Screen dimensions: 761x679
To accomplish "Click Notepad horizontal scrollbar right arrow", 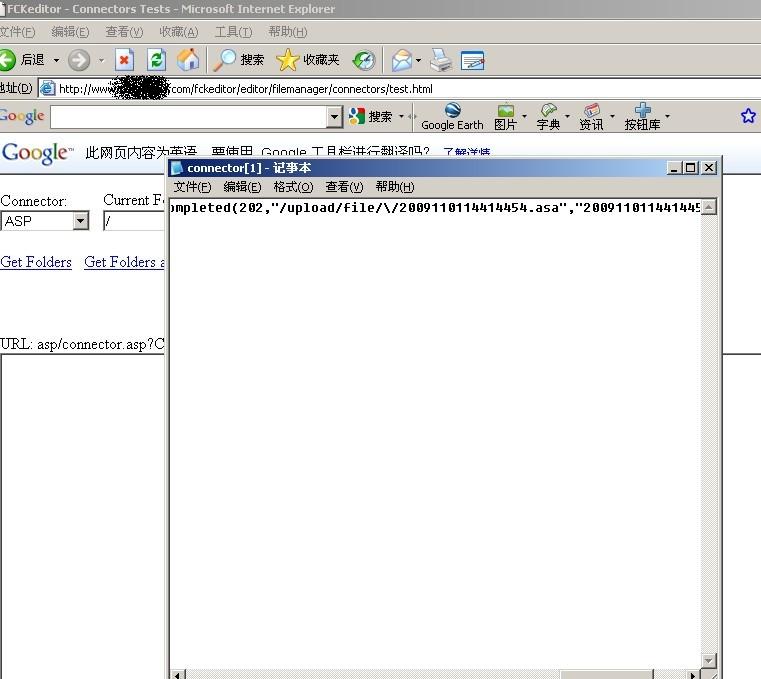I will click(x=695, y=674).
